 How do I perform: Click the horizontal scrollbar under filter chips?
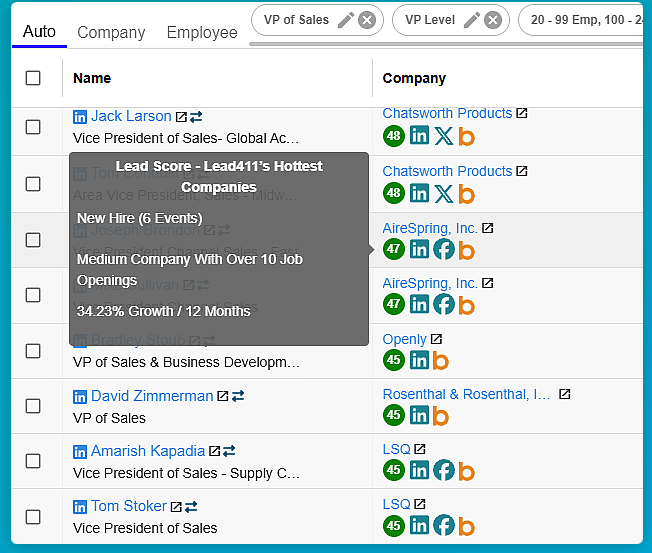click(446, 44)
